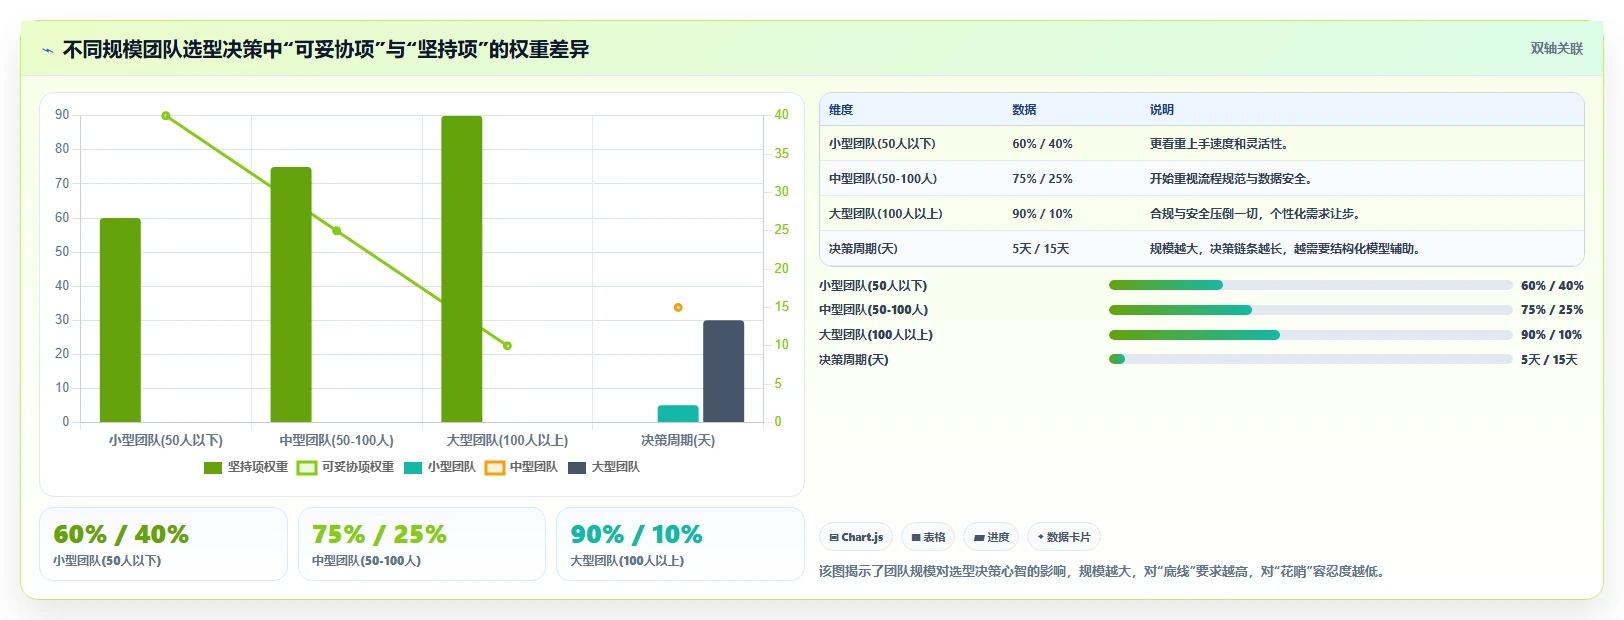
Task: Click the tallest green bar for 大型团队
Action: pyautogui.click(x=462, y=269)
